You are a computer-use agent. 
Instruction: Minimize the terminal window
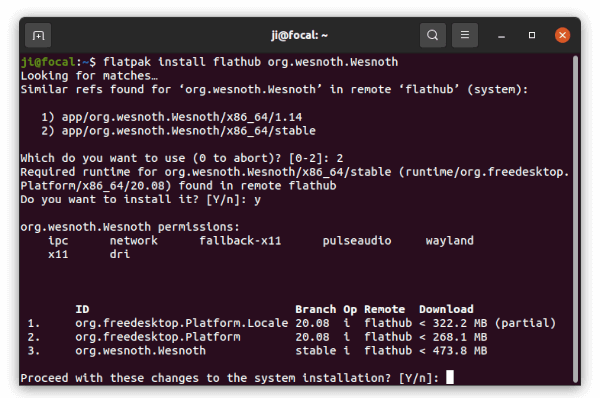pyautogui.click(x=501, y=36)
